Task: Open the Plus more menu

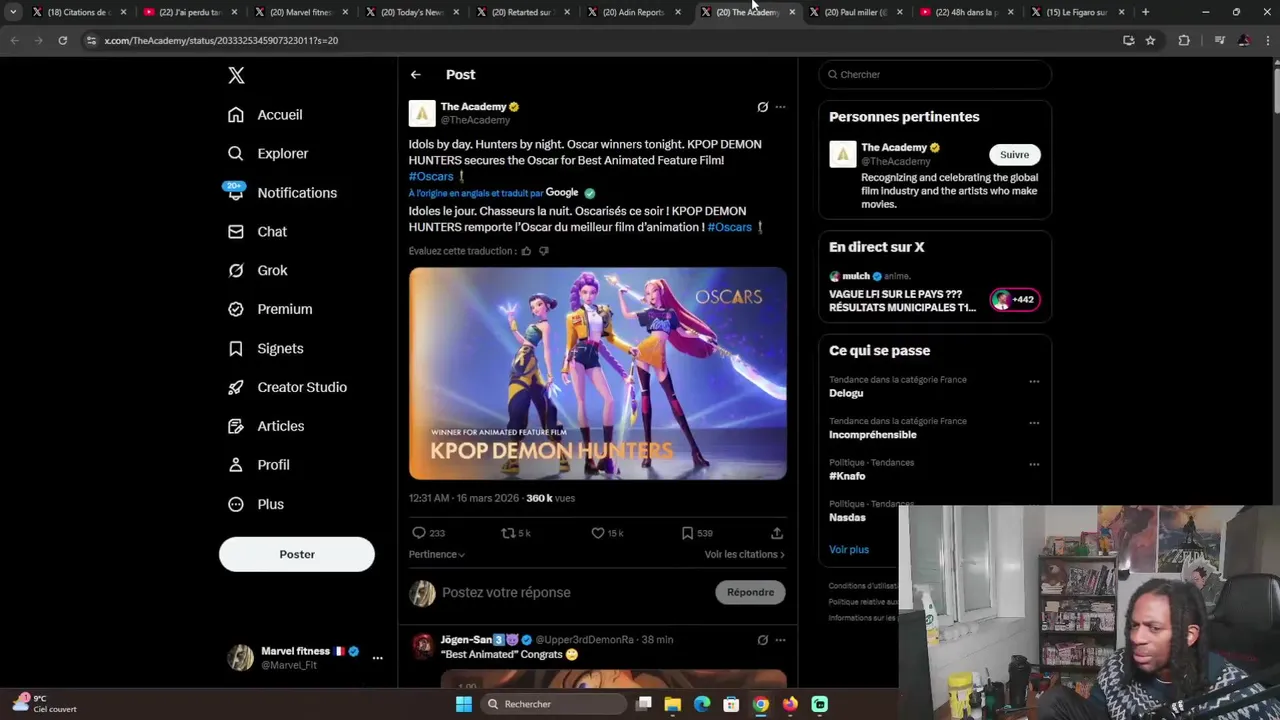Action: 255,505
